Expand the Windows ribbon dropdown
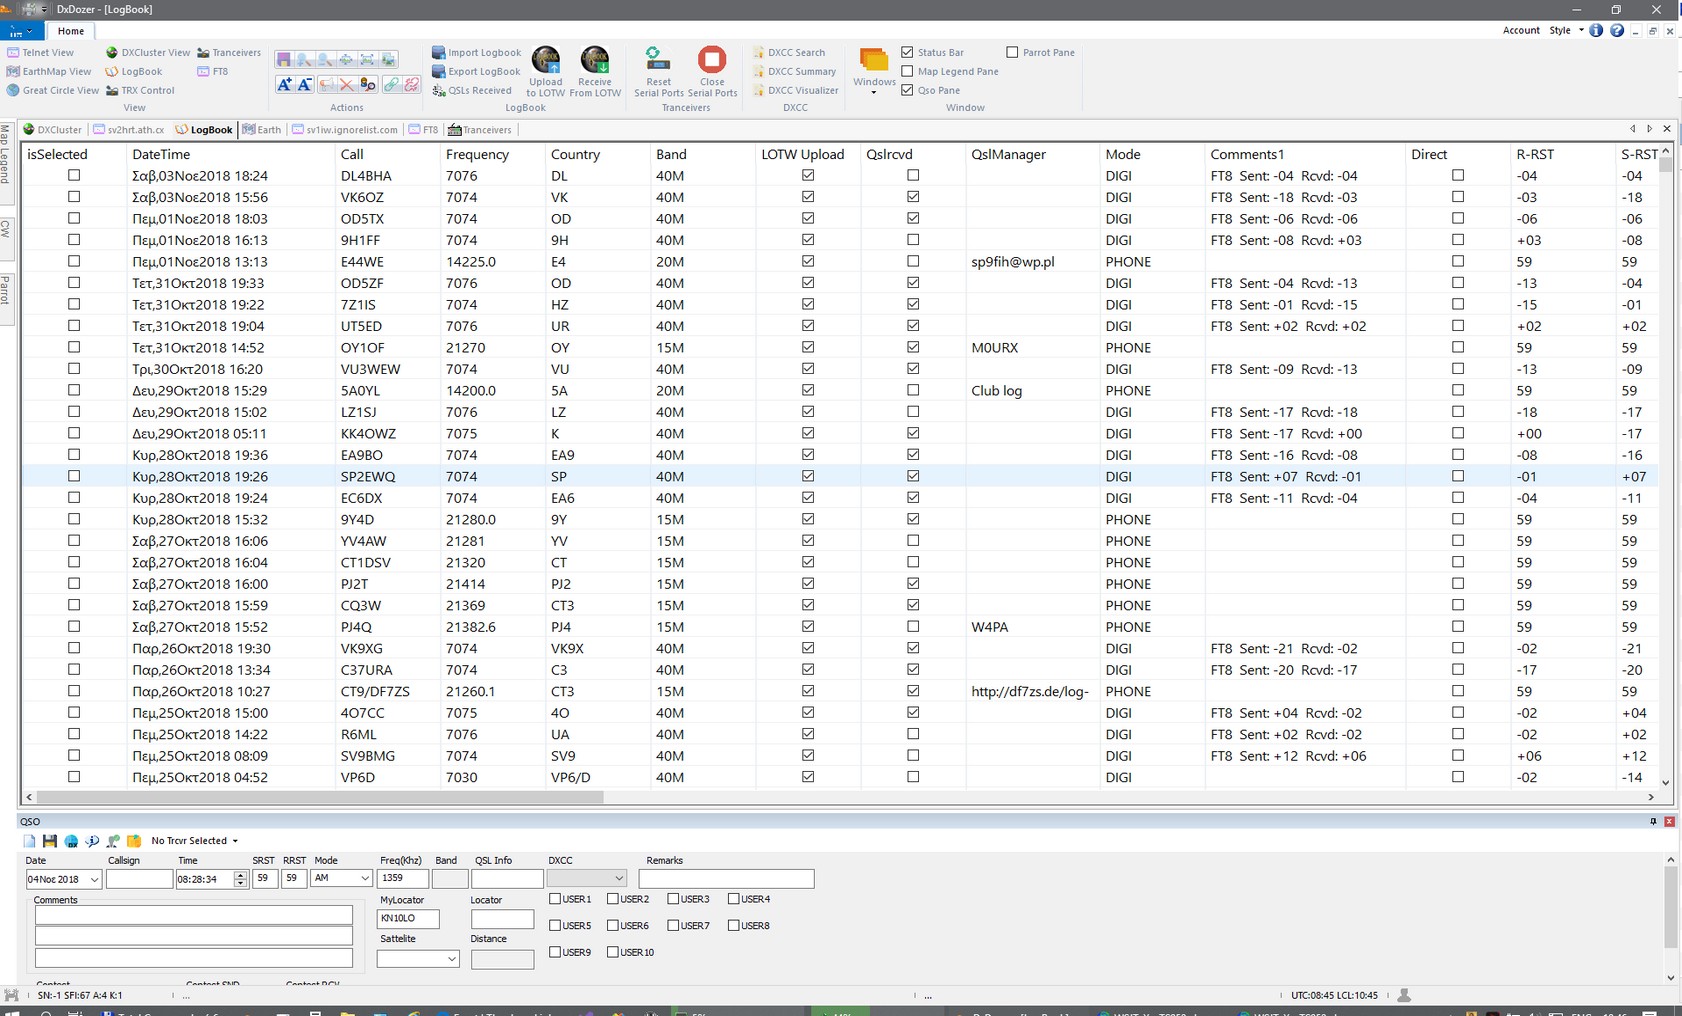1682x1016 pixels. pyautogui.click(x=873, y=90)
